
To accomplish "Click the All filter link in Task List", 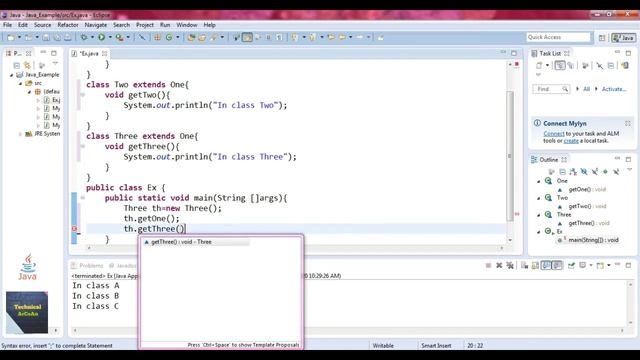I will tap(586, 89).
